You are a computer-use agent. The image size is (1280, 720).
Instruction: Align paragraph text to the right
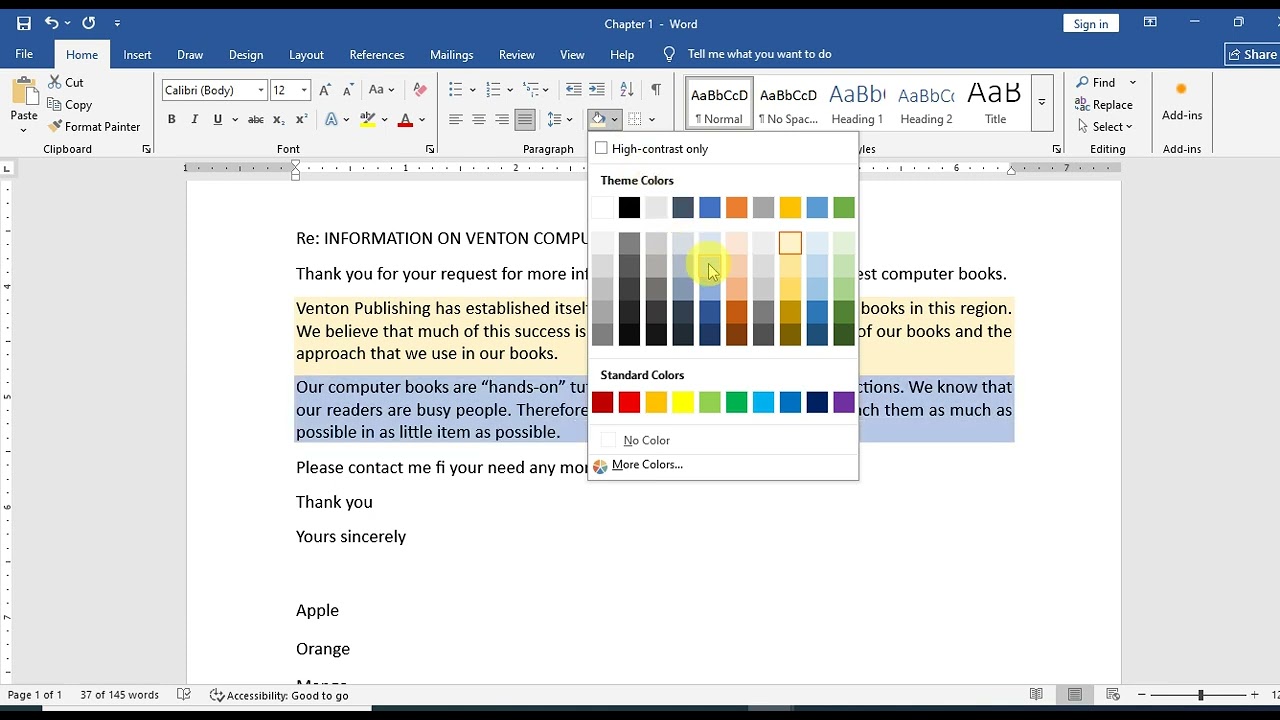coord(502,119)
